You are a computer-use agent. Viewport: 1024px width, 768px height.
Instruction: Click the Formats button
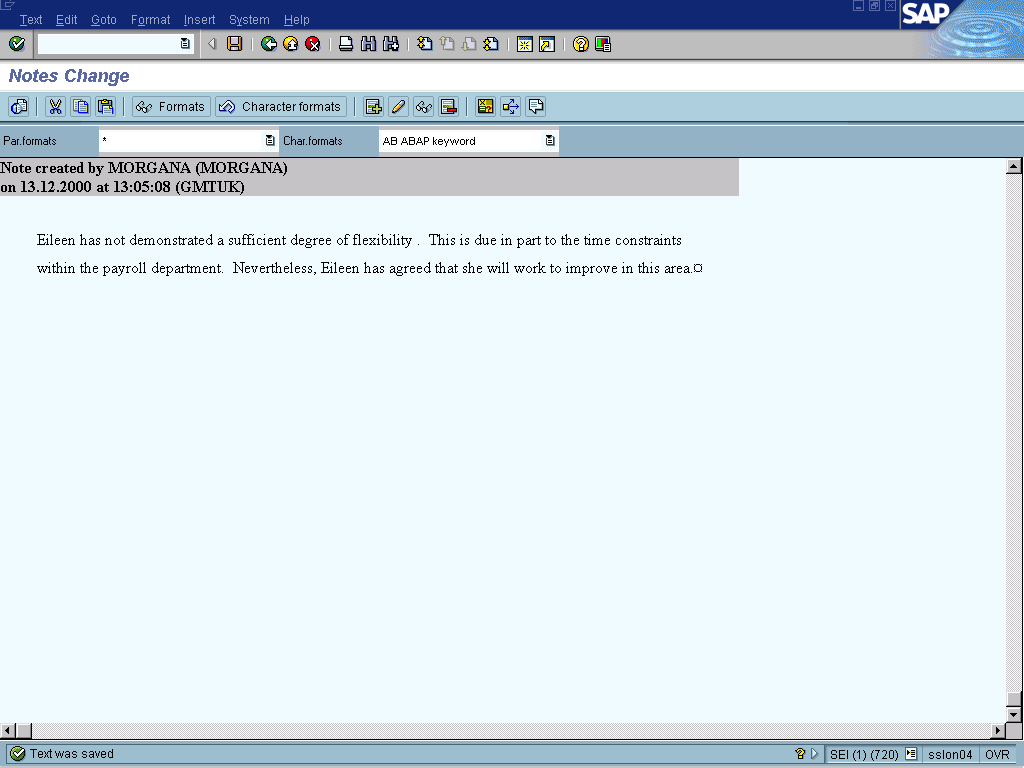tap(171, 106)
